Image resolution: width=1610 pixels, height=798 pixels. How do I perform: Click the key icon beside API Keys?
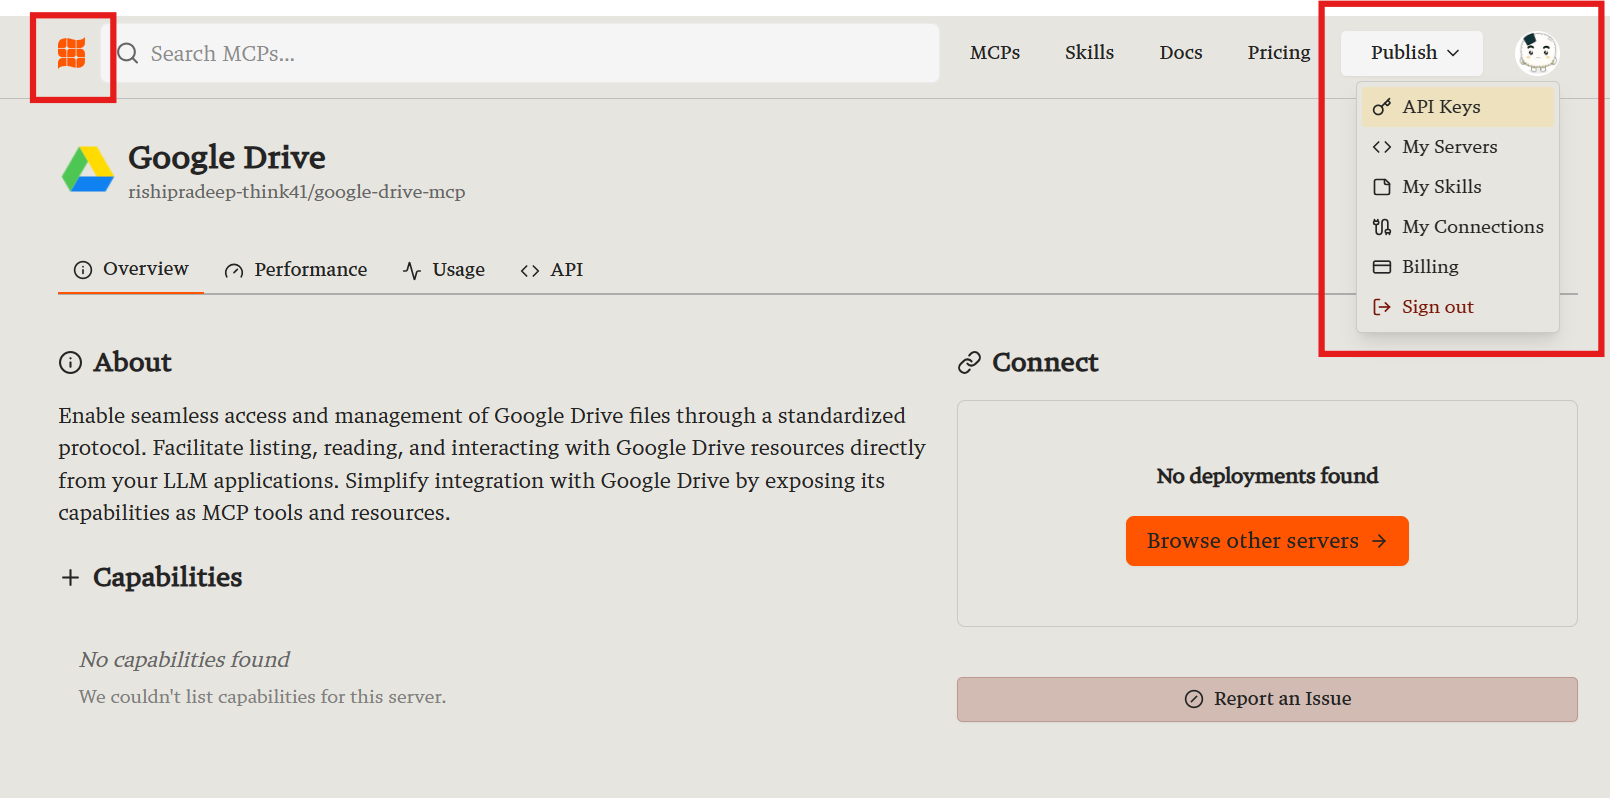[x=1382, y=107]
